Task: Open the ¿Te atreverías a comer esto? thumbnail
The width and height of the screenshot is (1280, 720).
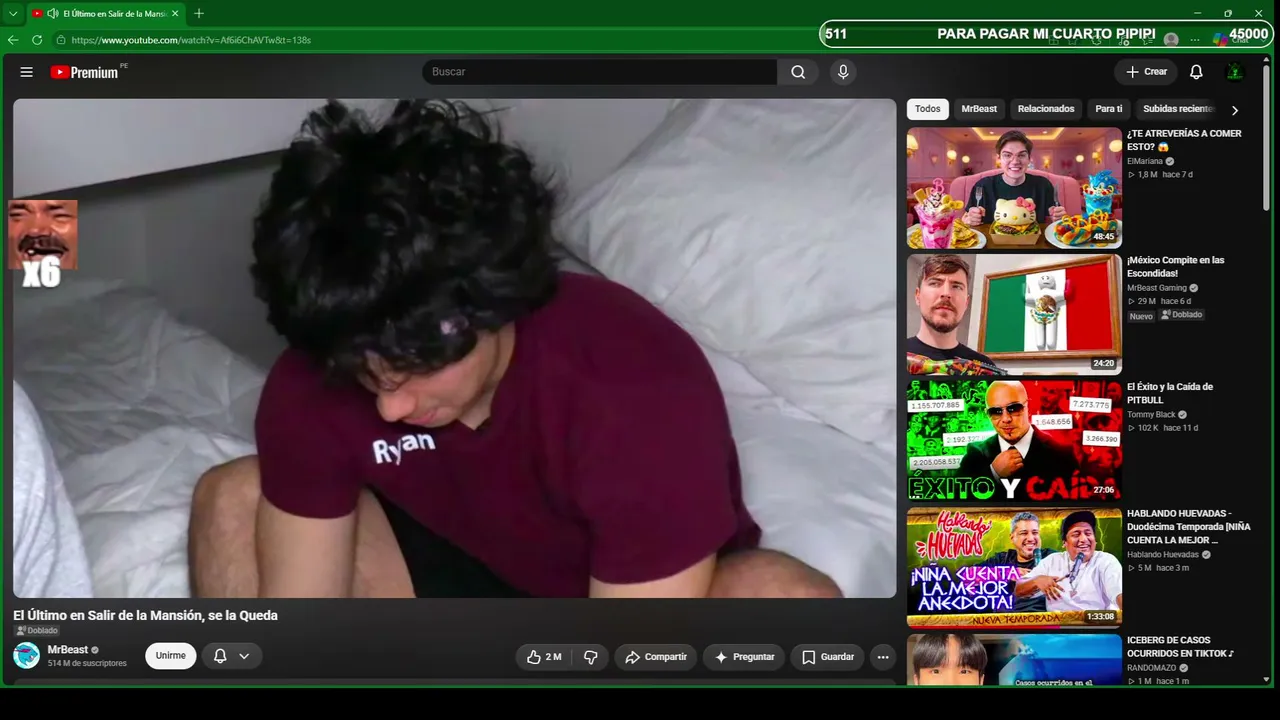Action: pyautogui.click(x=1014, y=188)
